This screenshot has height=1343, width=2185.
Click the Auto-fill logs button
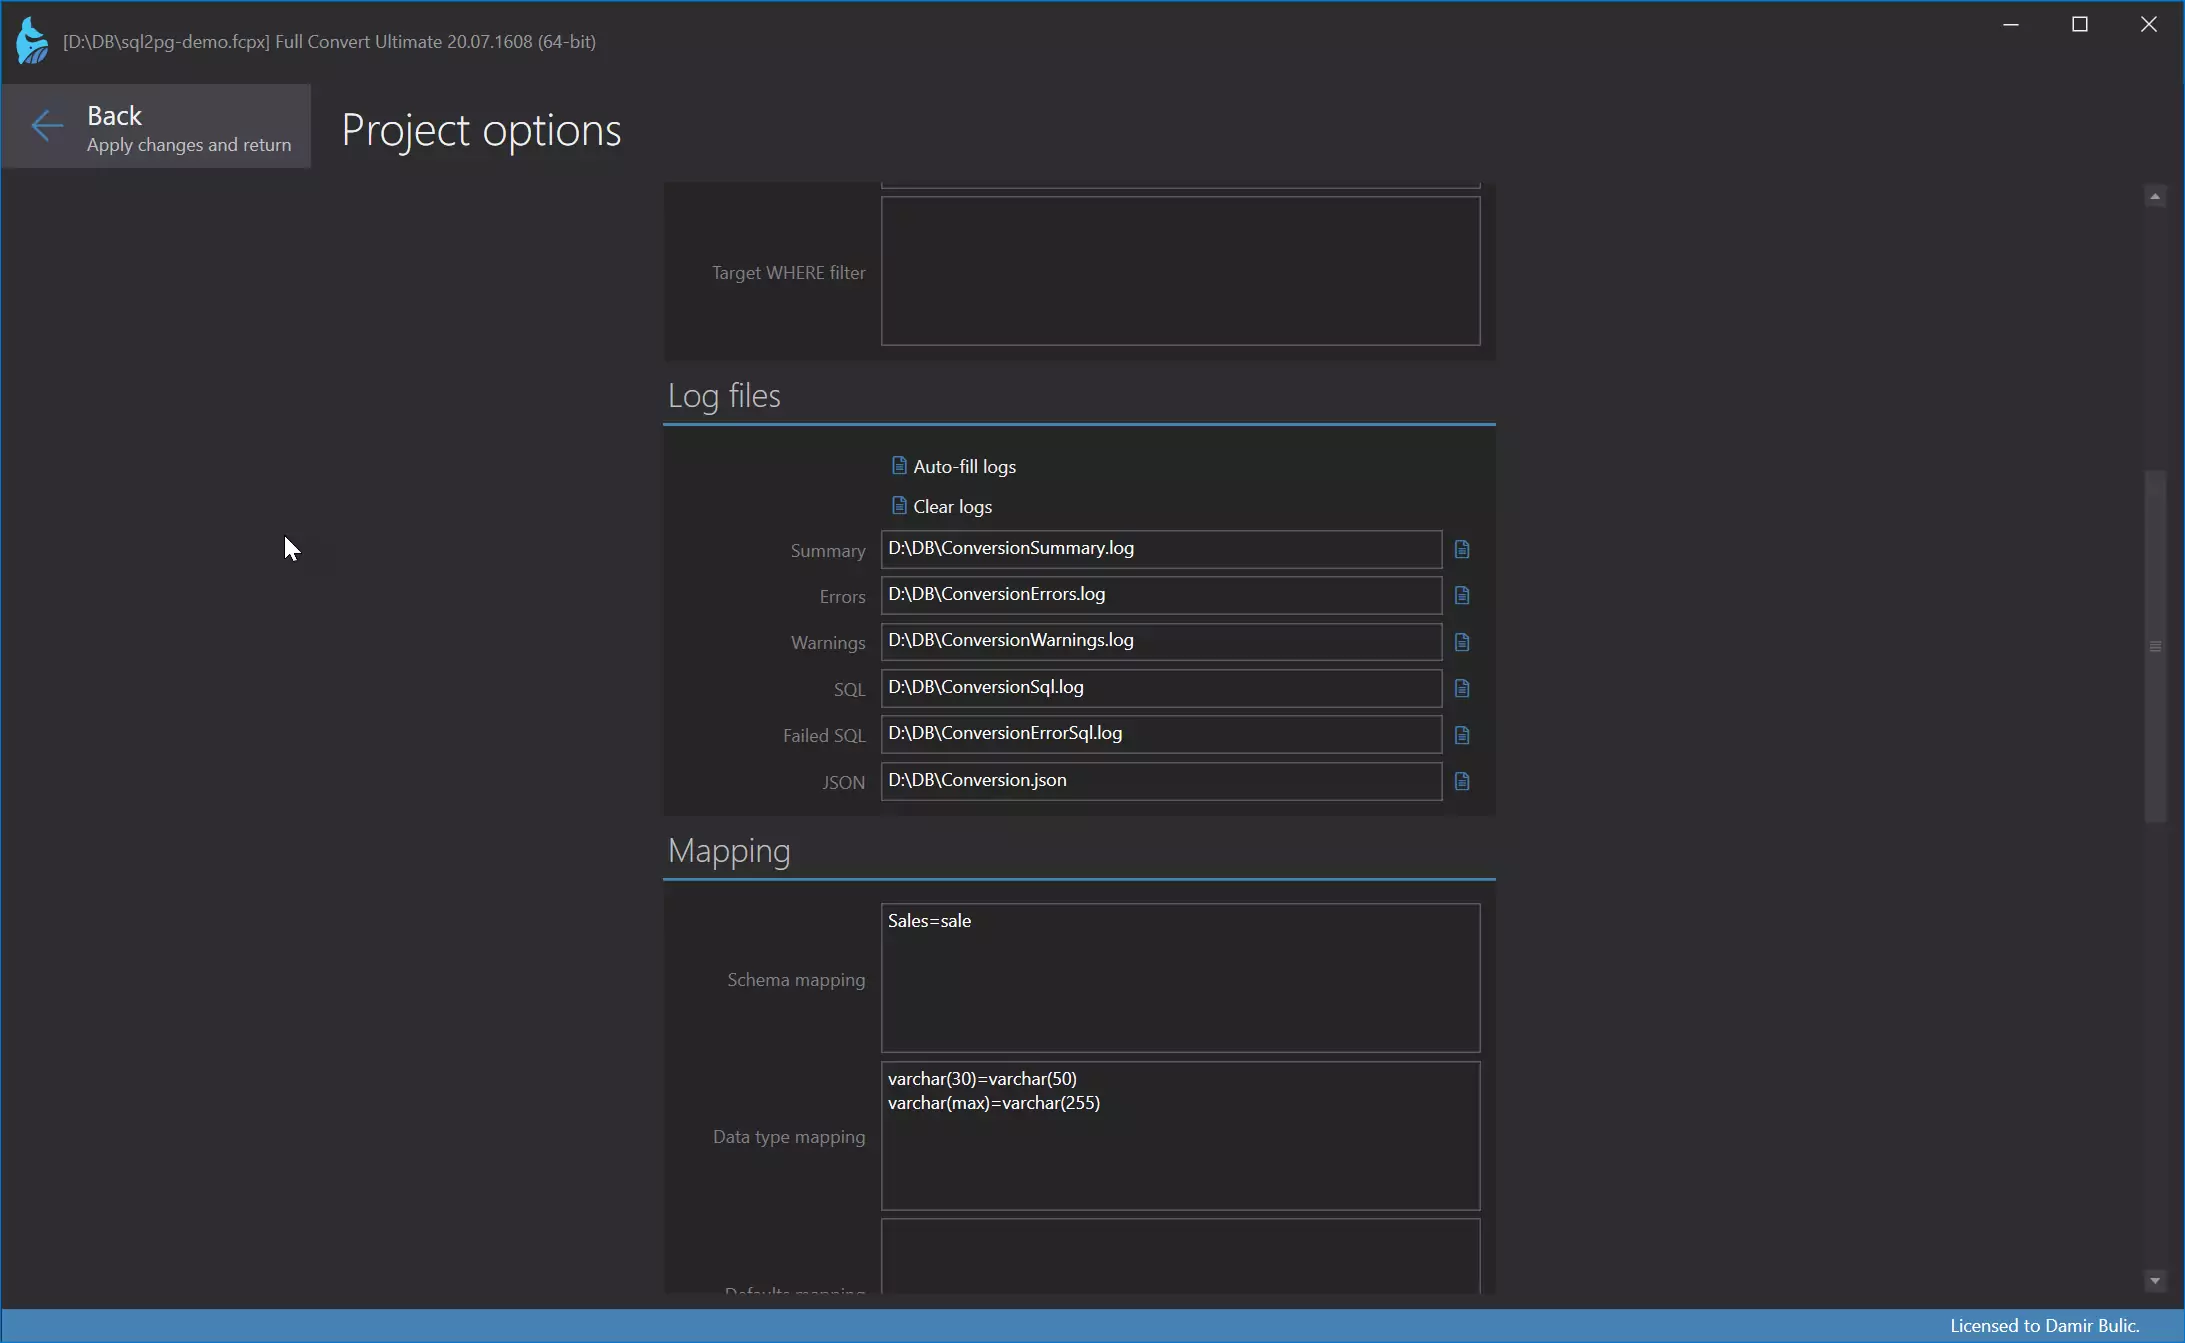point(952,465)
